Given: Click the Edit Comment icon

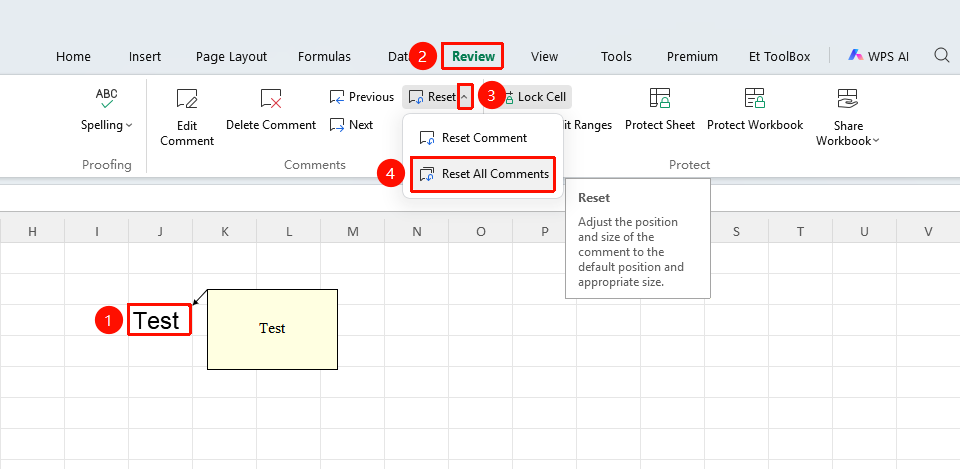Looking at the screenshot, I should click(x=187, y=98).
